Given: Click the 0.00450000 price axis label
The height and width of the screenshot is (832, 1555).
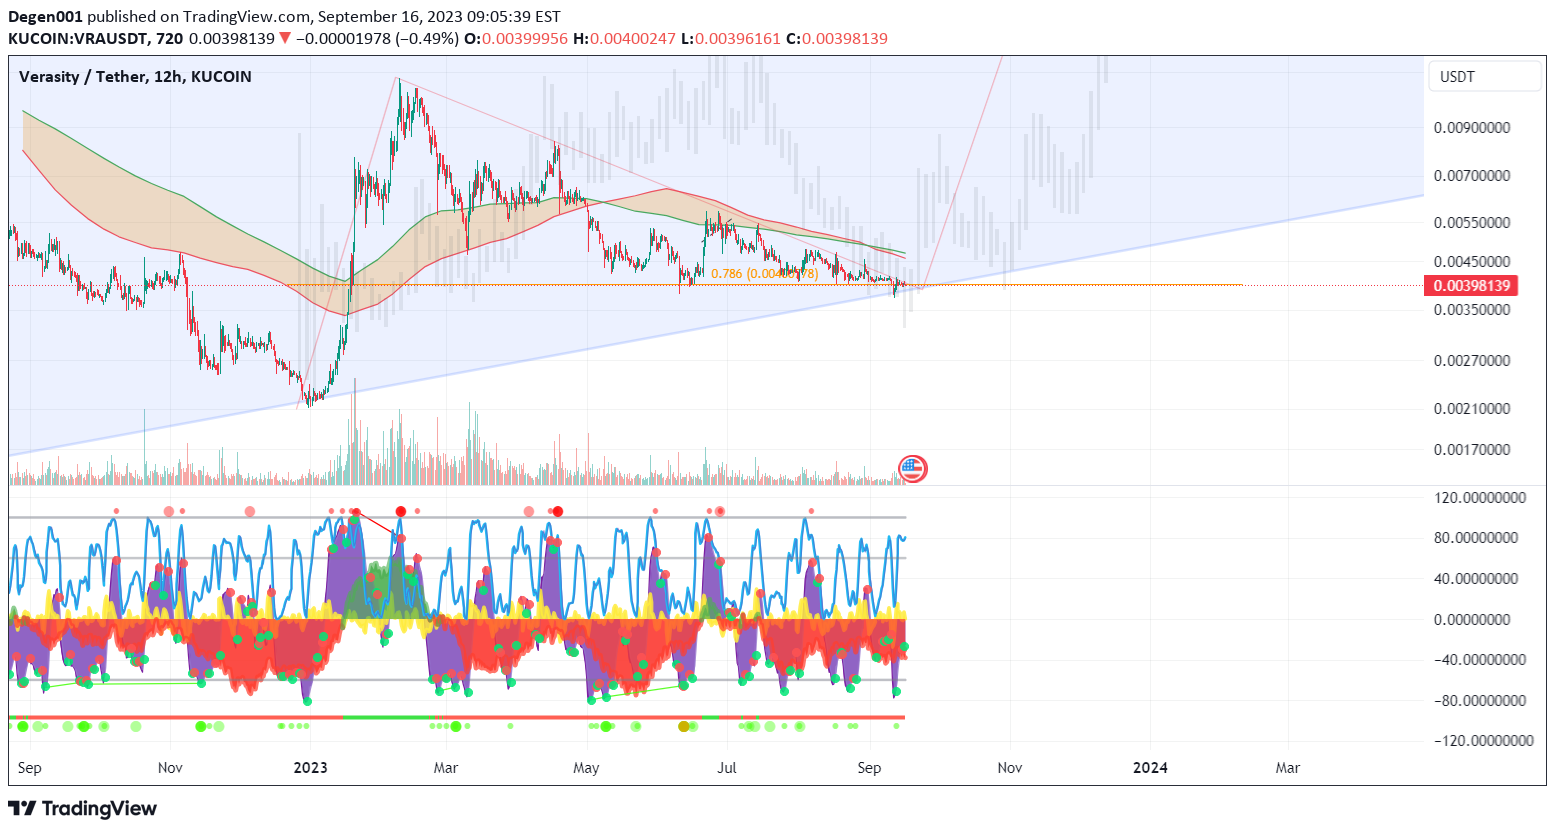Looking at the screenshot, I should click(1472, 262).
